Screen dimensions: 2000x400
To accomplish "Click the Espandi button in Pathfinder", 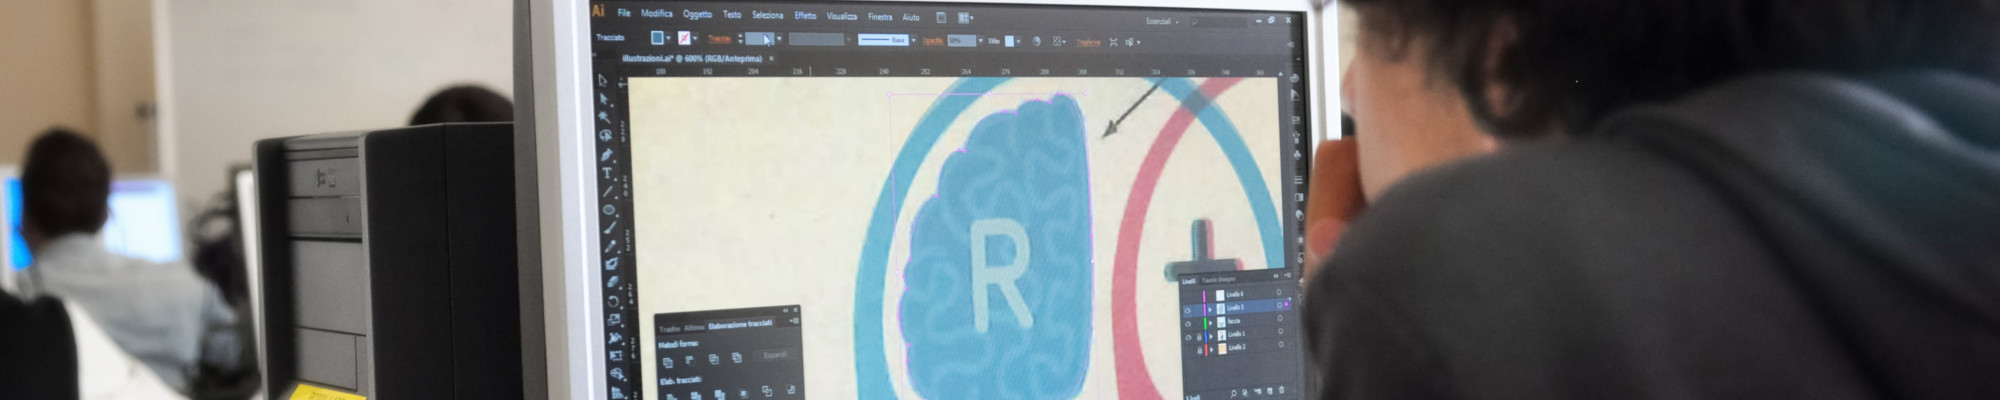I will (775, 355).
